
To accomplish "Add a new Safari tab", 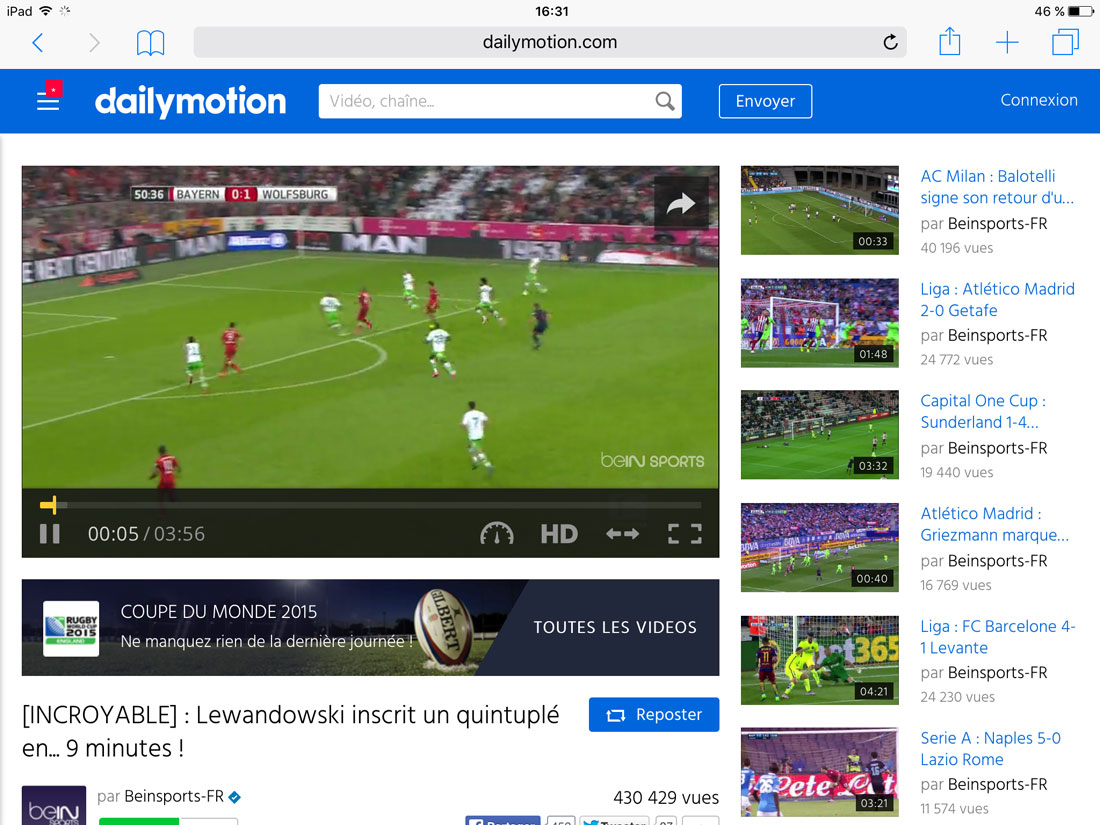I will click(1007, 42).
